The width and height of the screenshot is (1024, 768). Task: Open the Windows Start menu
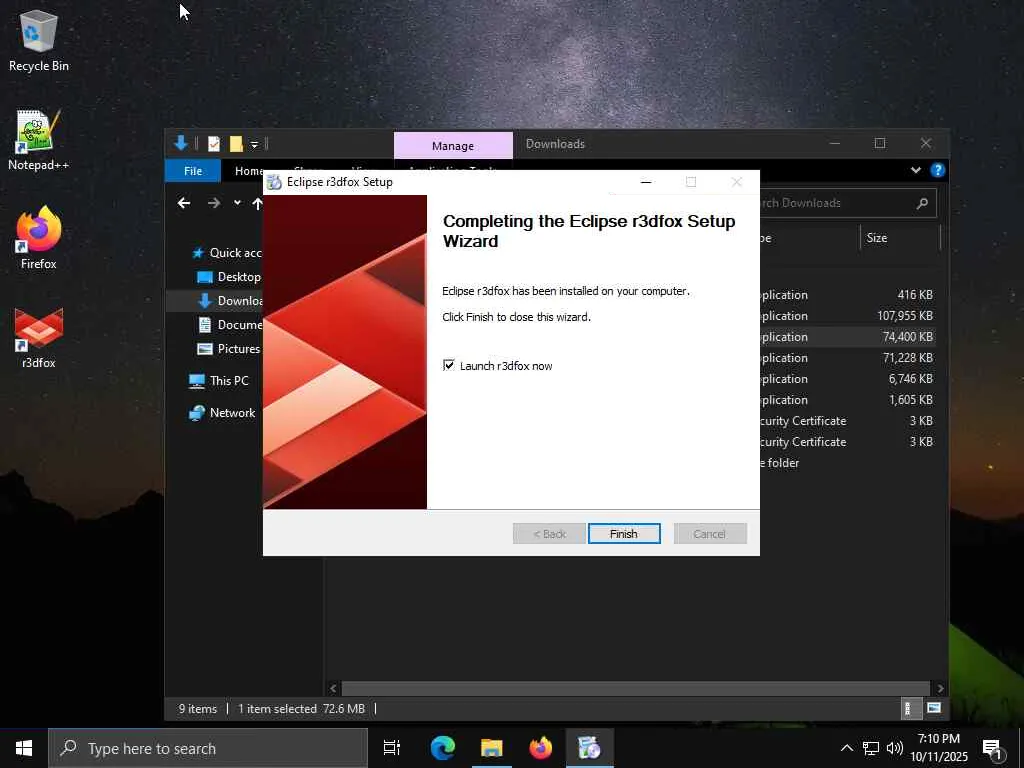24,748
